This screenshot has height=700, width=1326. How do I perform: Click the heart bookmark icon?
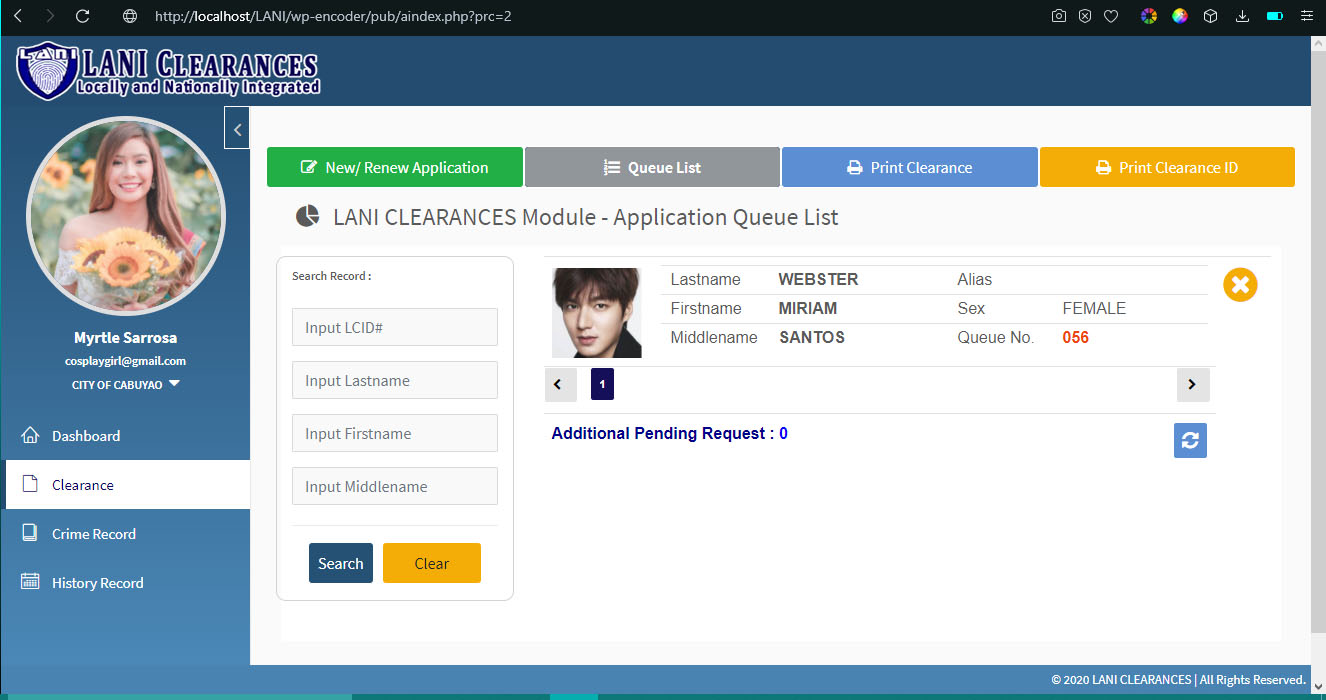point(1111,16)
